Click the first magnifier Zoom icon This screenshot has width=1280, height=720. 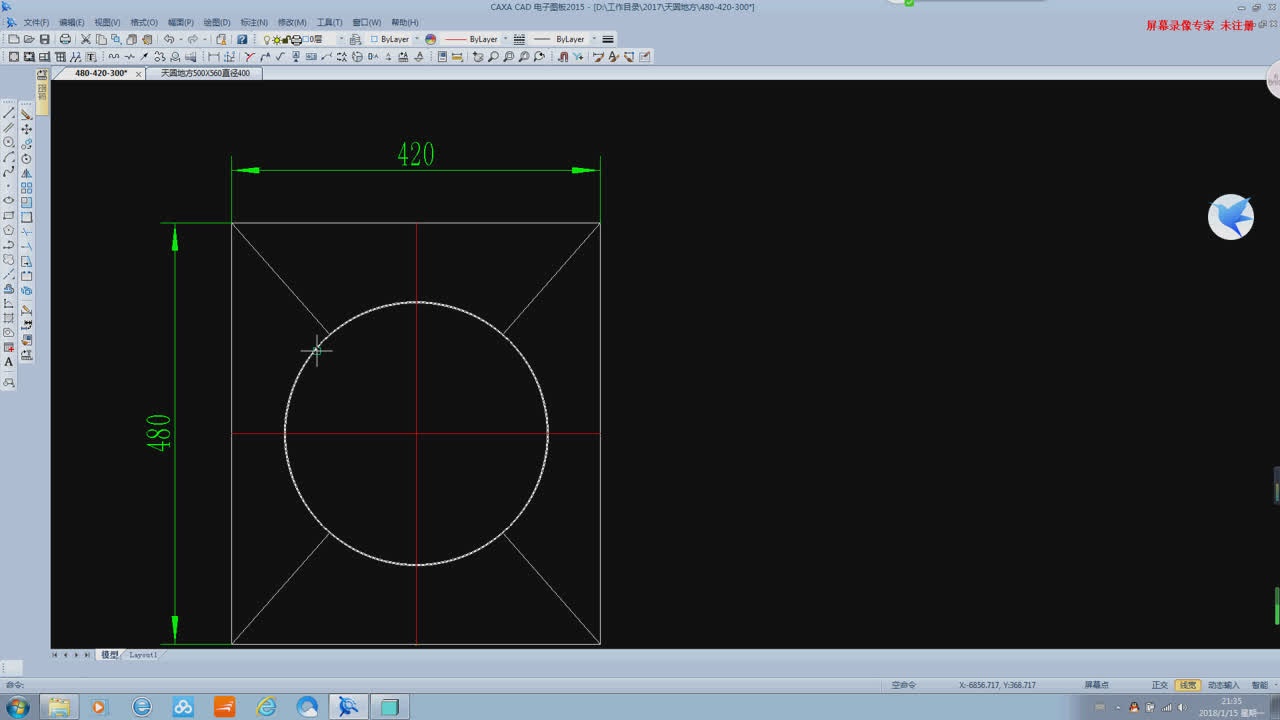493,56
